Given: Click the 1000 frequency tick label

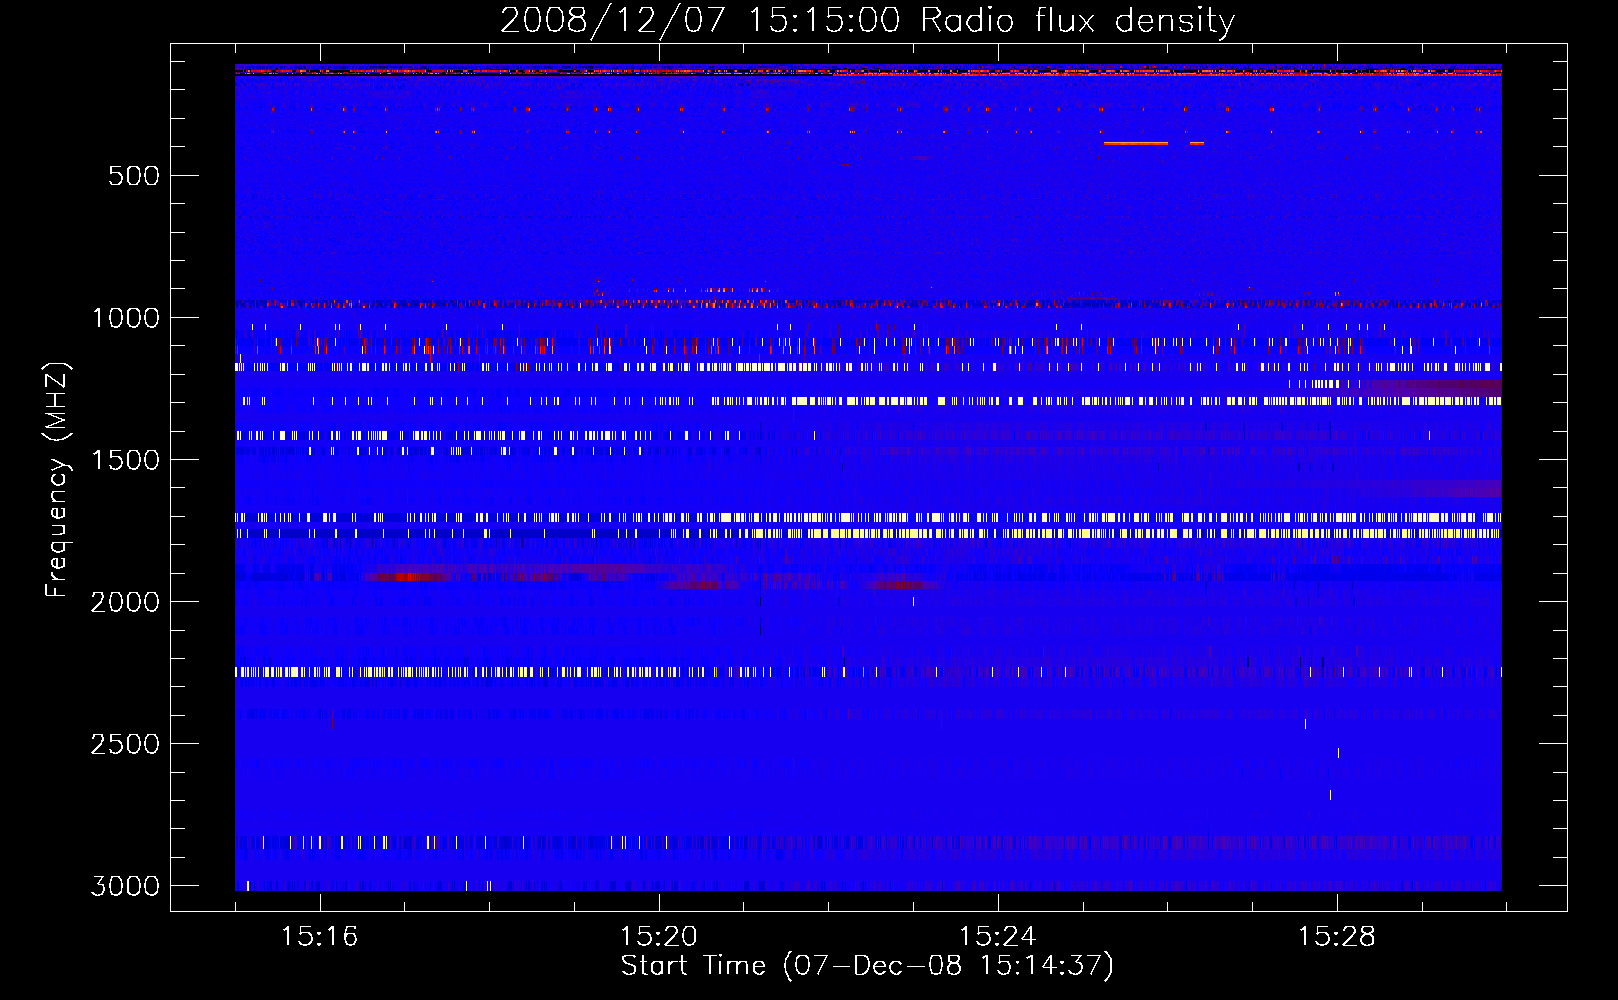Looking at the screenshot, I should point(126,318).
